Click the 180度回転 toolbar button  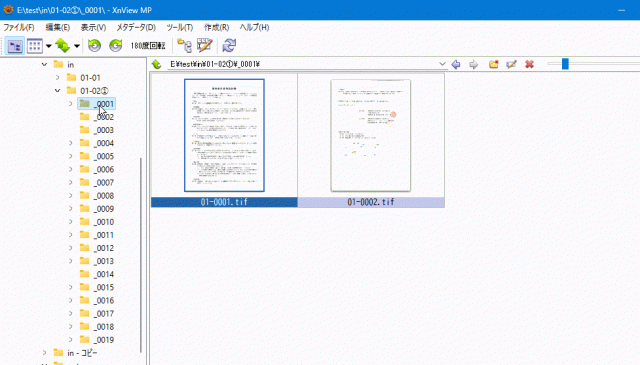point(148,46)
